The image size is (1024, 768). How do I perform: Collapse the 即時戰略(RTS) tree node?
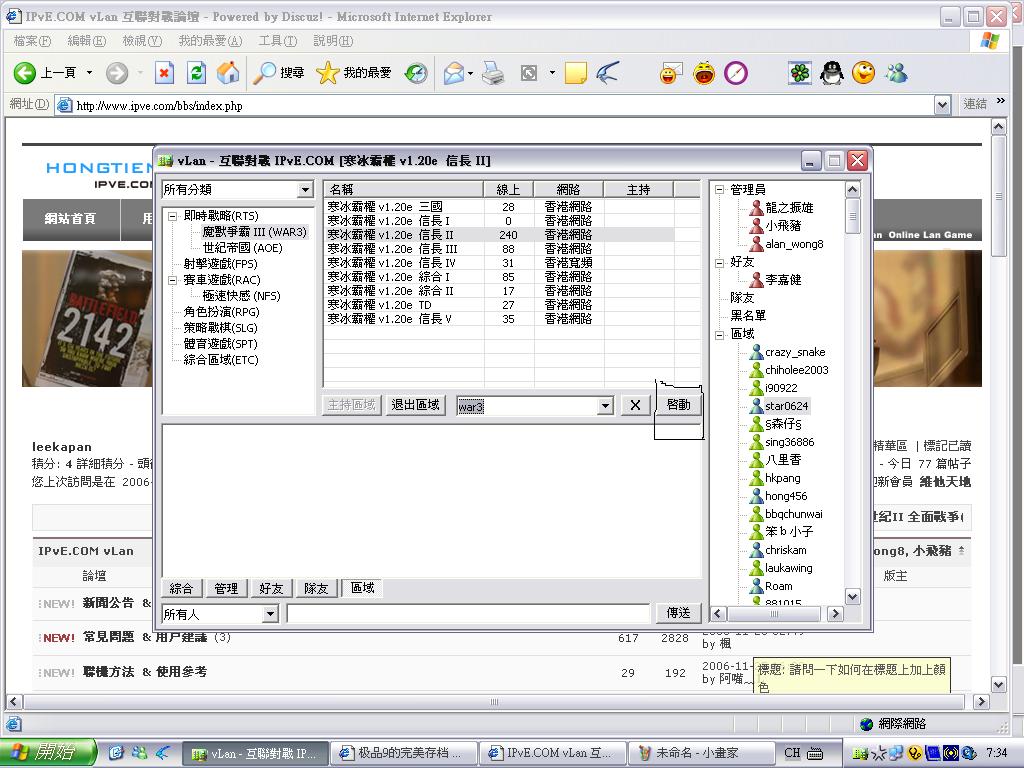[x=172, y=216]
